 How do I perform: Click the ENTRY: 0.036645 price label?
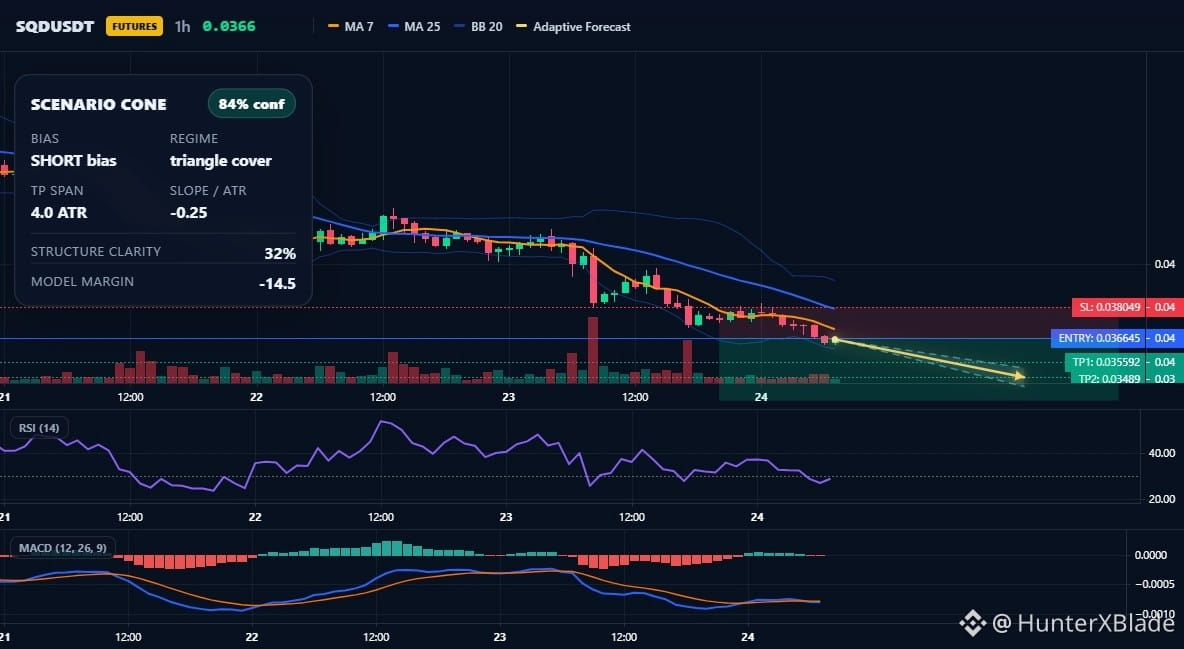[x=1099, y=338]
